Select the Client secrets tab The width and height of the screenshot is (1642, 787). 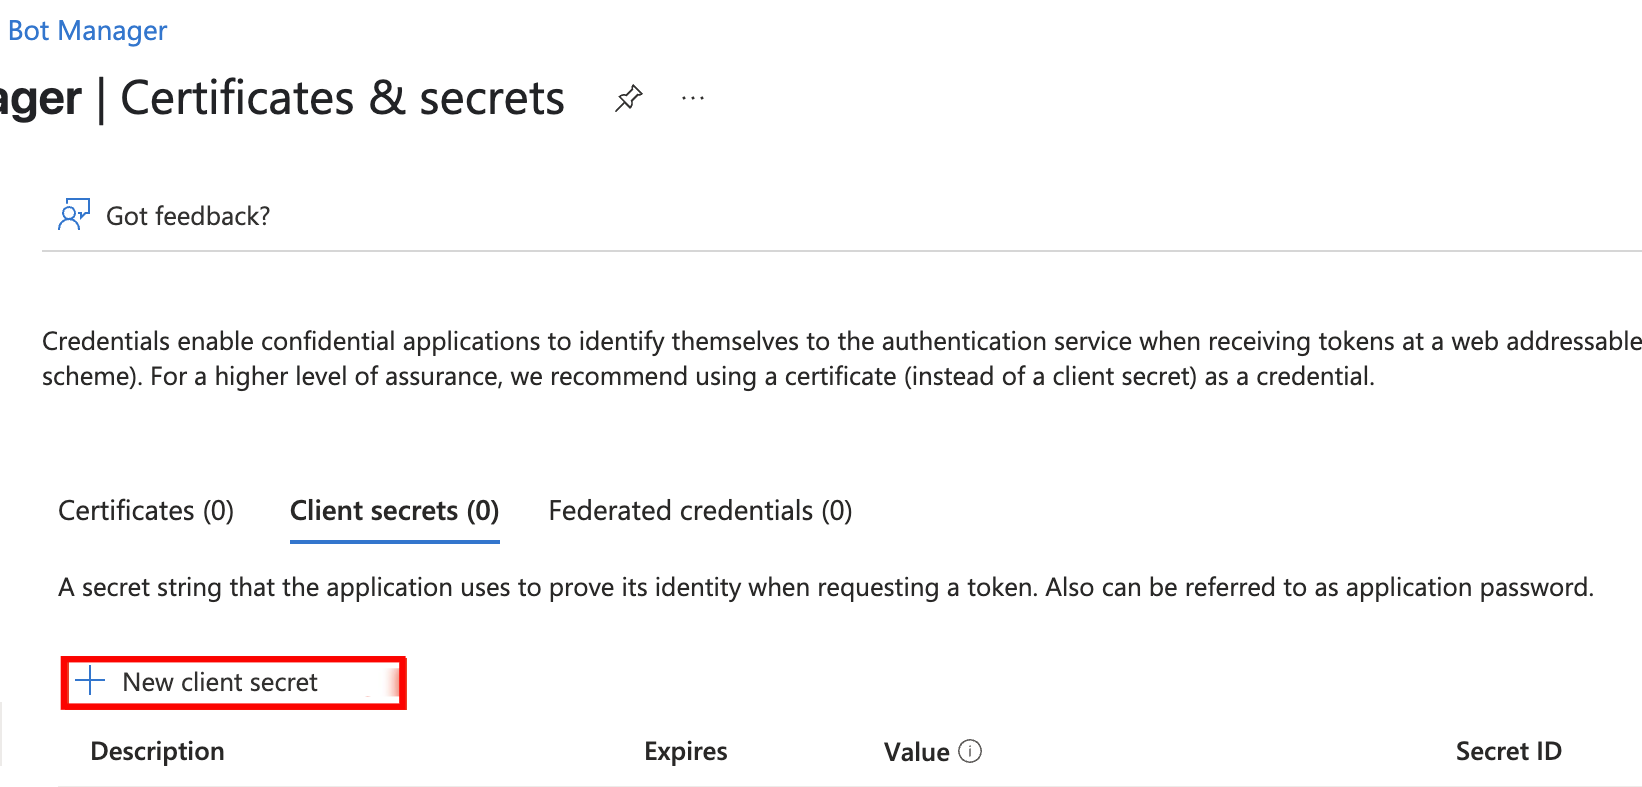point(394,510)
